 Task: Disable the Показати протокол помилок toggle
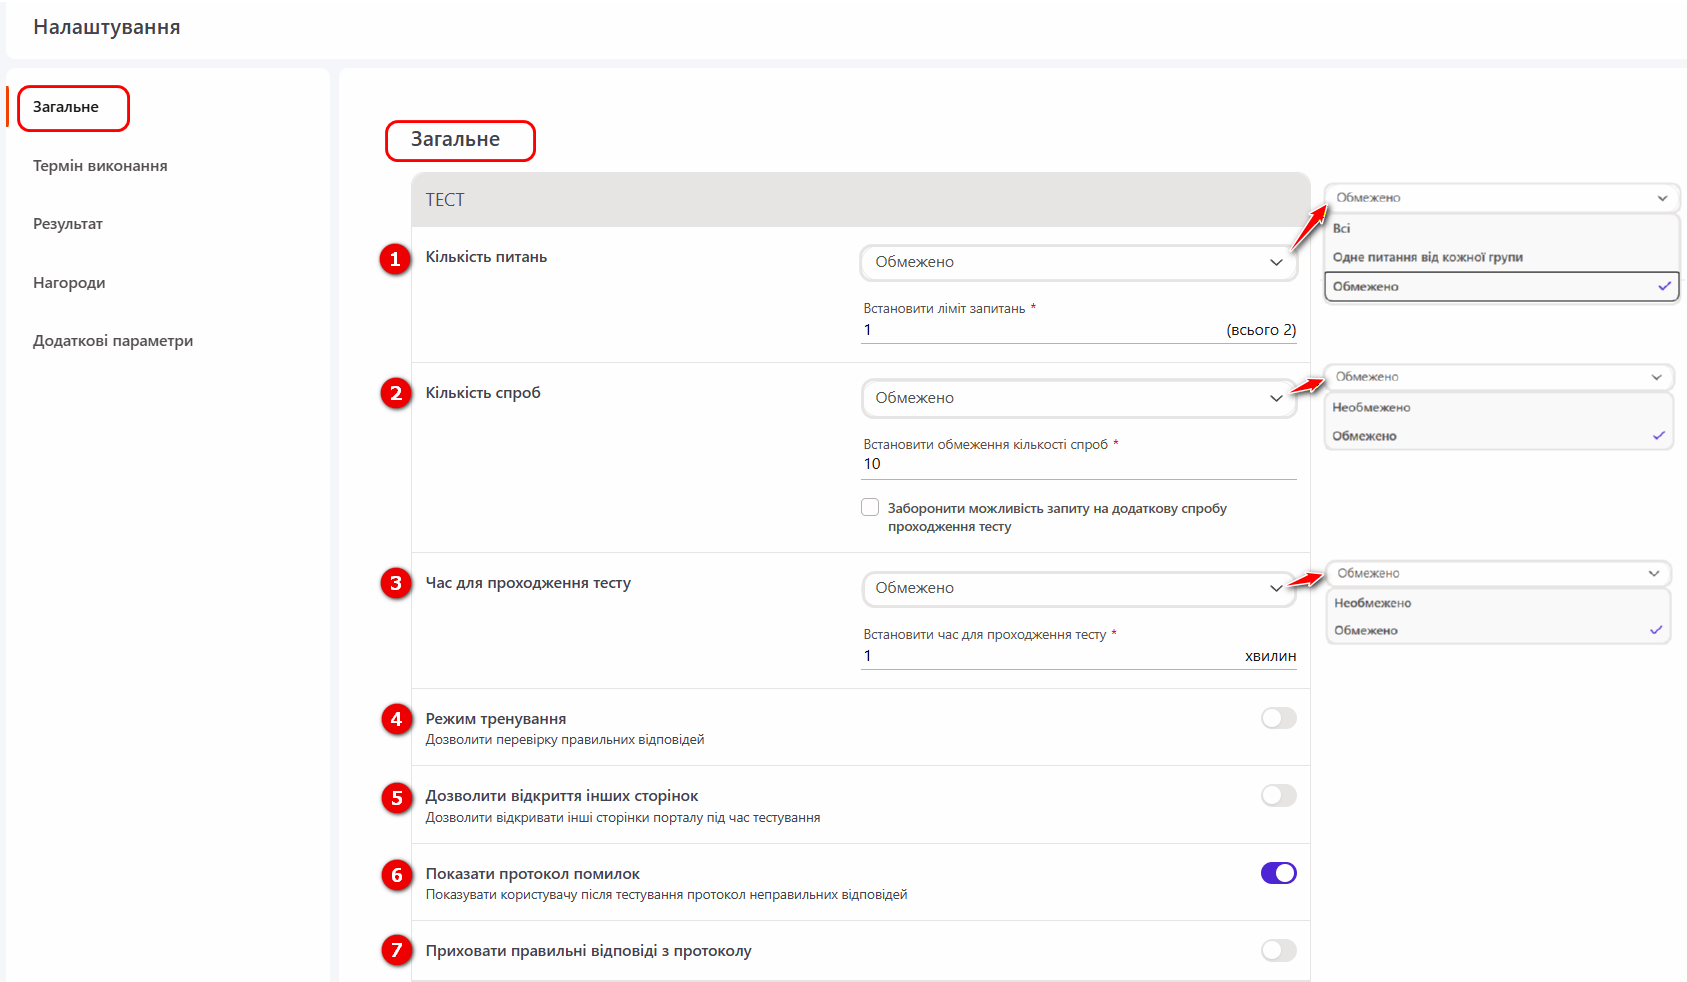(1278, 873)
